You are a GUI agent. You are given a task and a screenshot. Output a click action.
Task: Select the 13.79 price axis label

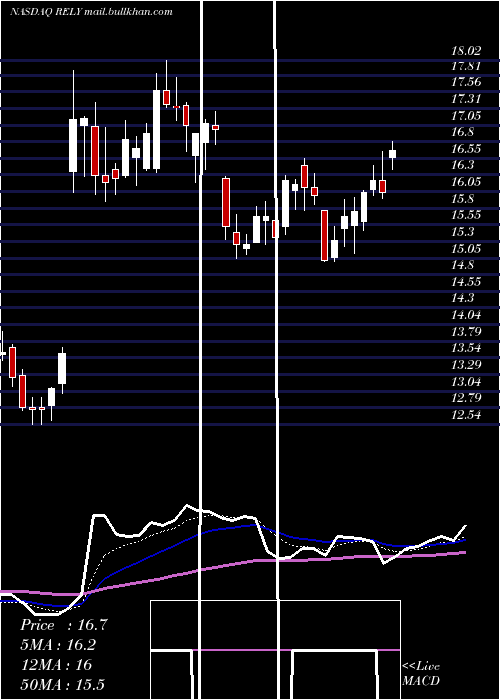click(466, 332)
